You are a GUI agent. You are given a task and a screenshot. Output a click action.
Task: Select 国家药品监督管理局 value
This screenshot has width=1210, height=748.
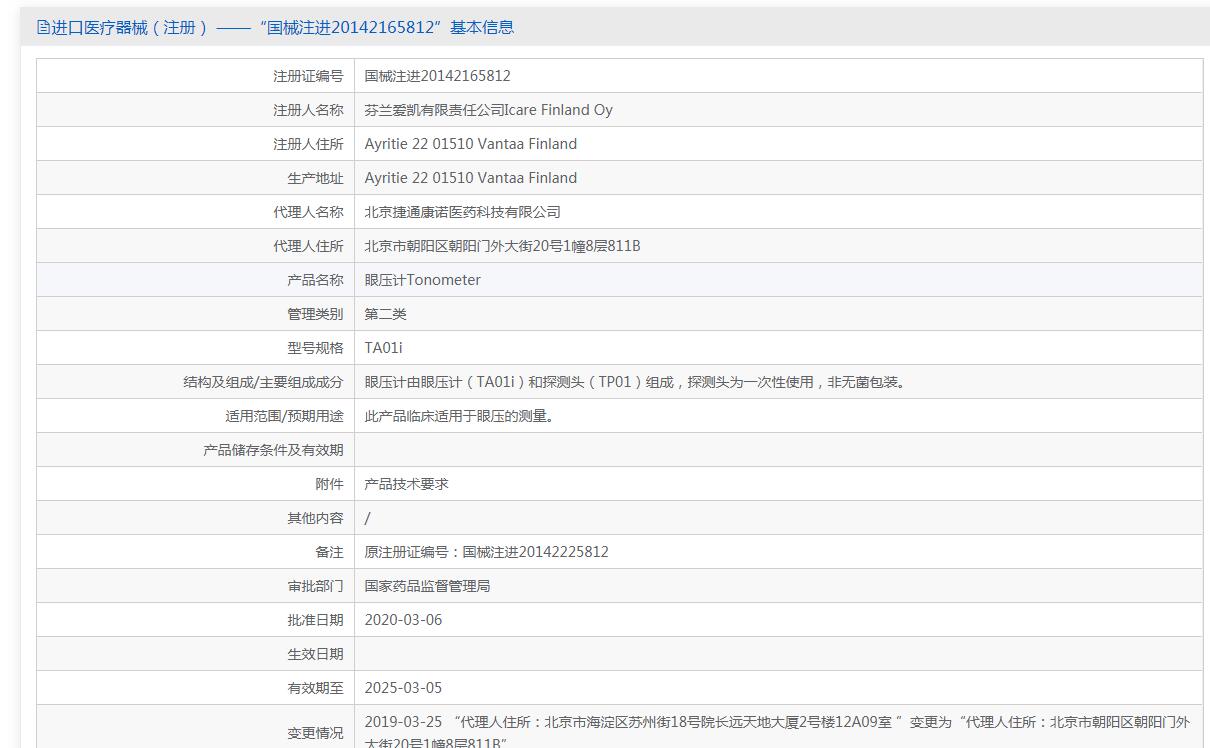(x=427, y=586)
